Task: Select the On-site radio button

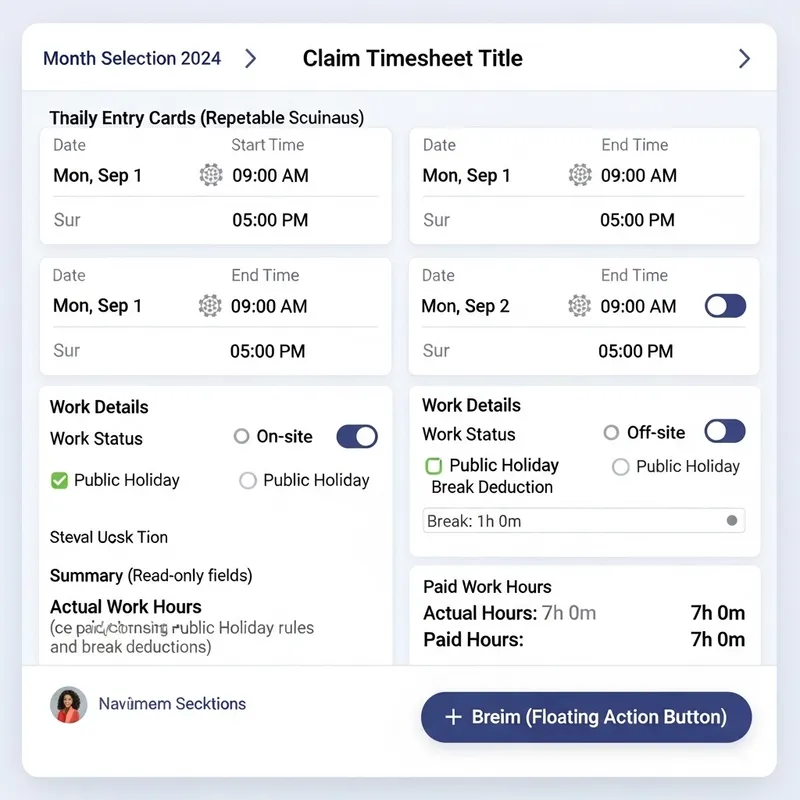Action: pyautogui.click(x=240, y=437)
